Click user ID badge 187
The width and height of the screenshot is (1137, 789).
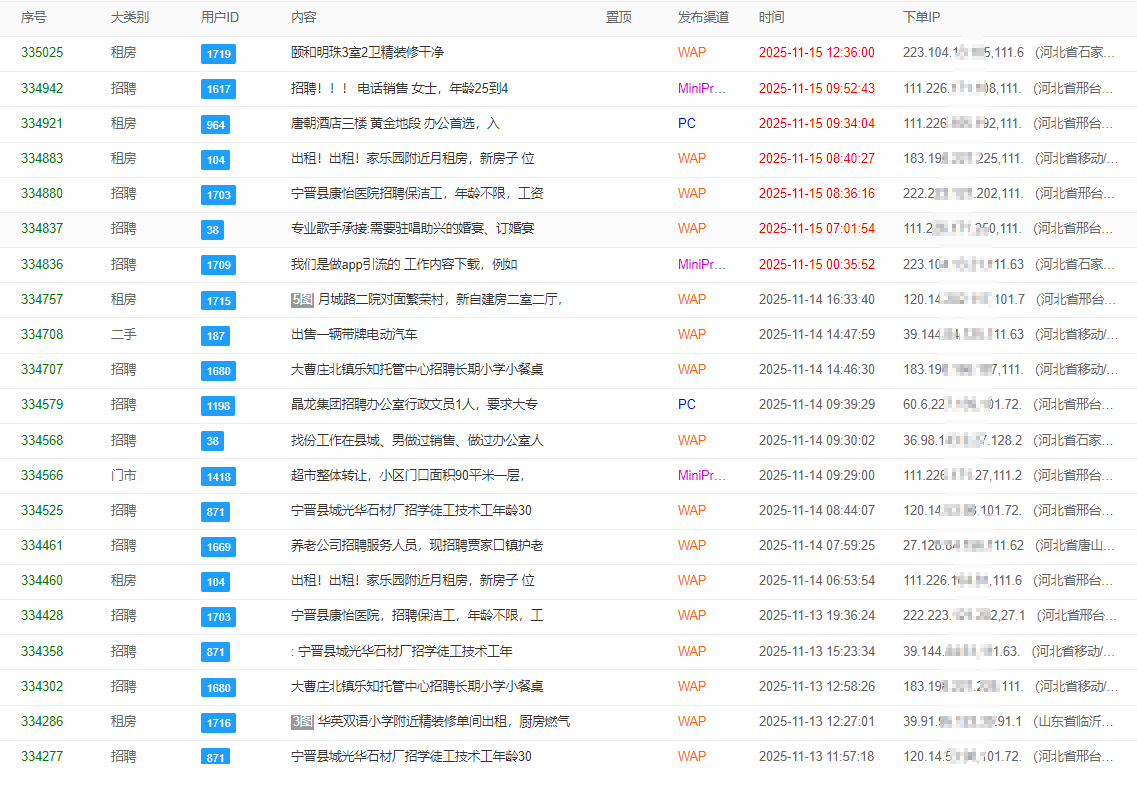(x=215, y=335)
